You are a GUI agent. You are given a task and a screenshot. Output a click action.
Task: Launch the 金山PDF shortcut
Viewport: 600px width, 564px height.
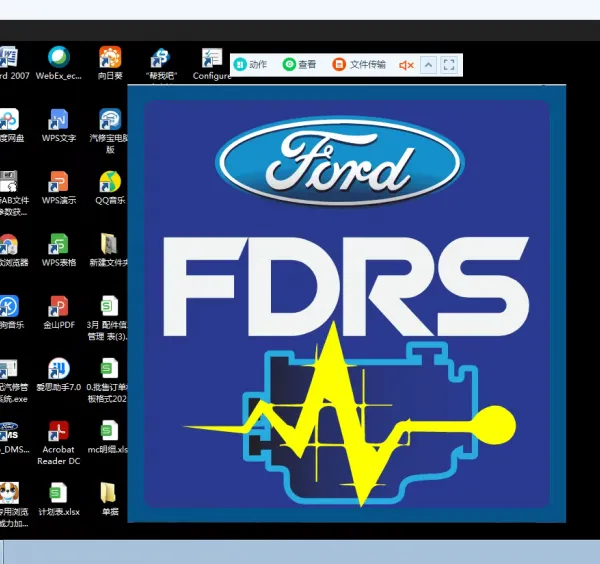59,312
